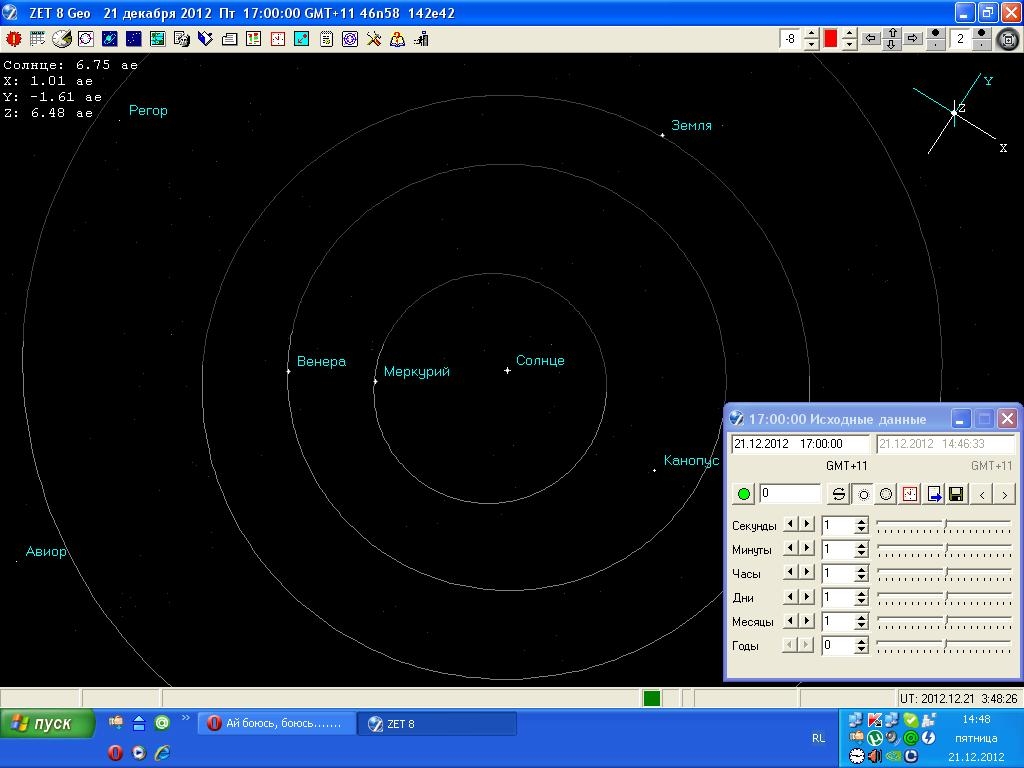Step Минуты forward one unit
1024x768 pixels.
(x=807, y=548)
